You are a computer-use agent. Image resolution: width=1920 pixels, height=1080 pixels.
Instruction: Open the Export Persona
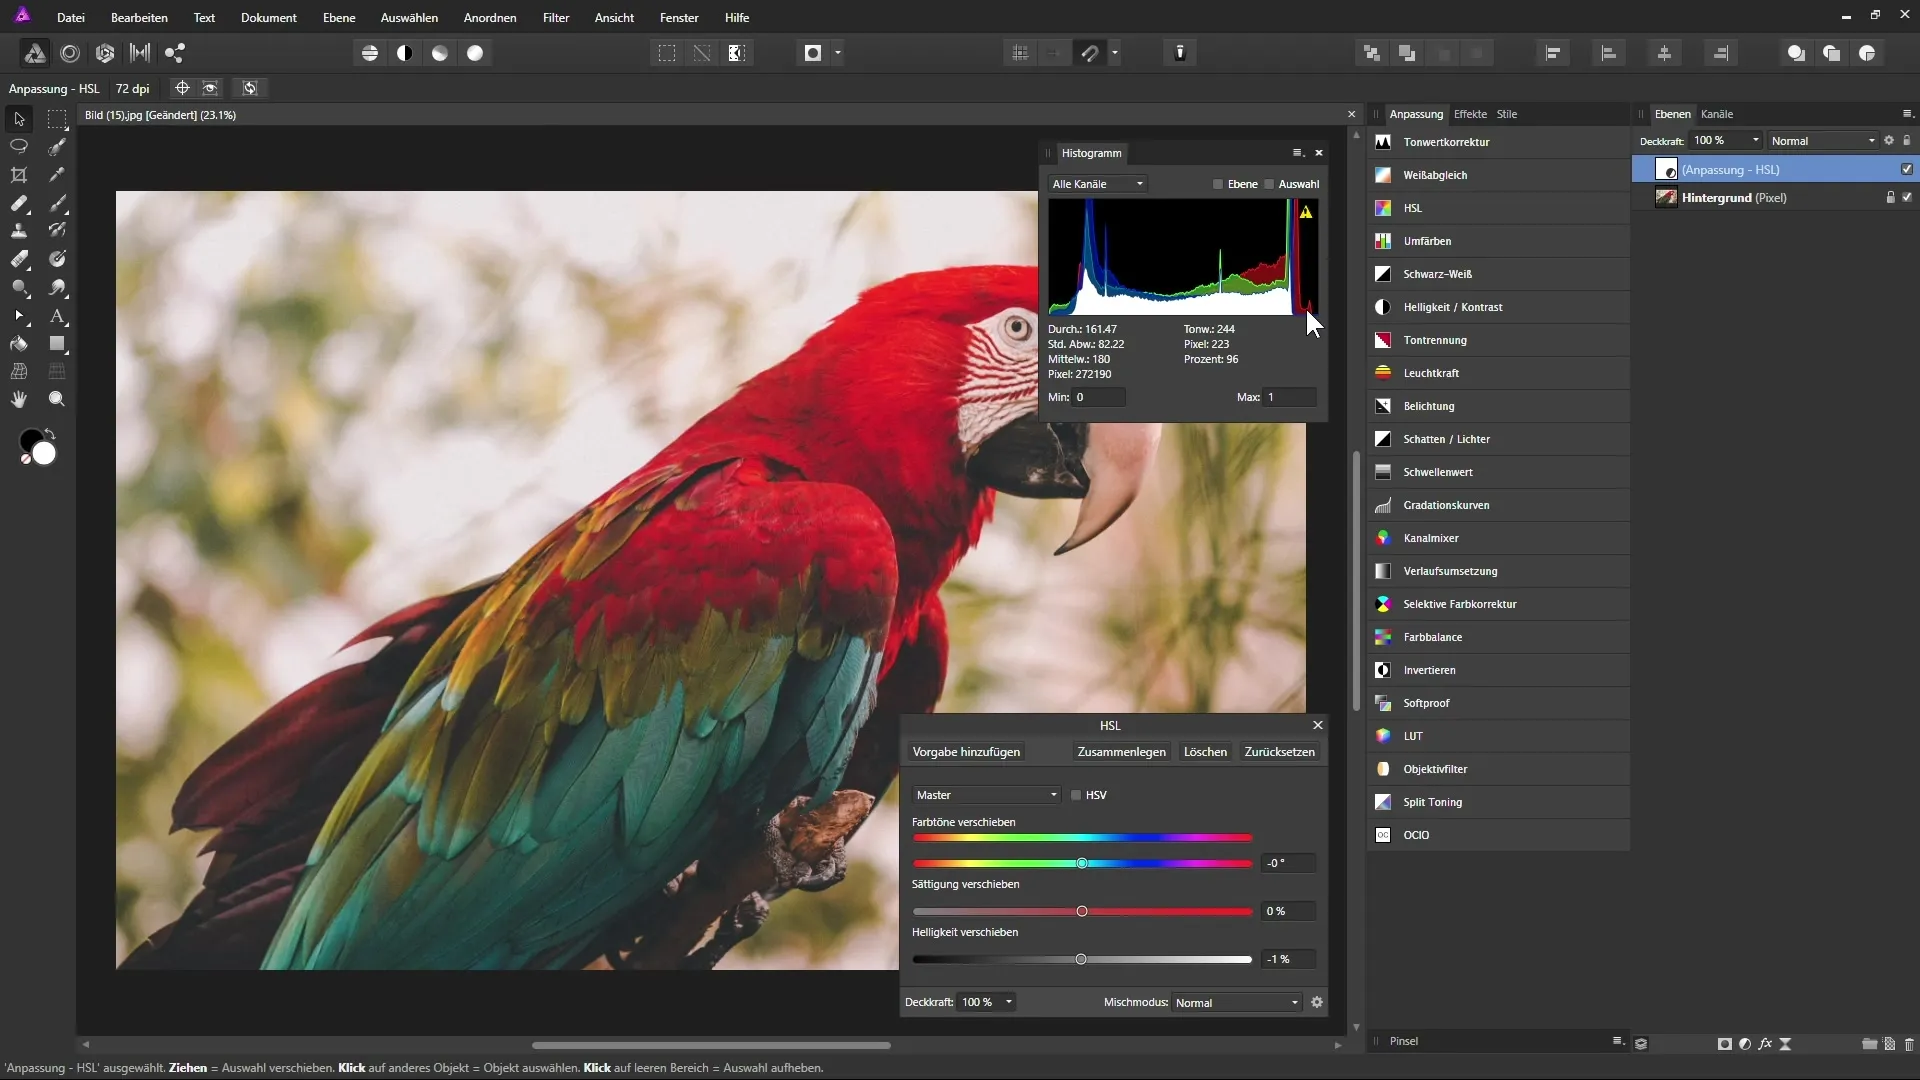175,53
